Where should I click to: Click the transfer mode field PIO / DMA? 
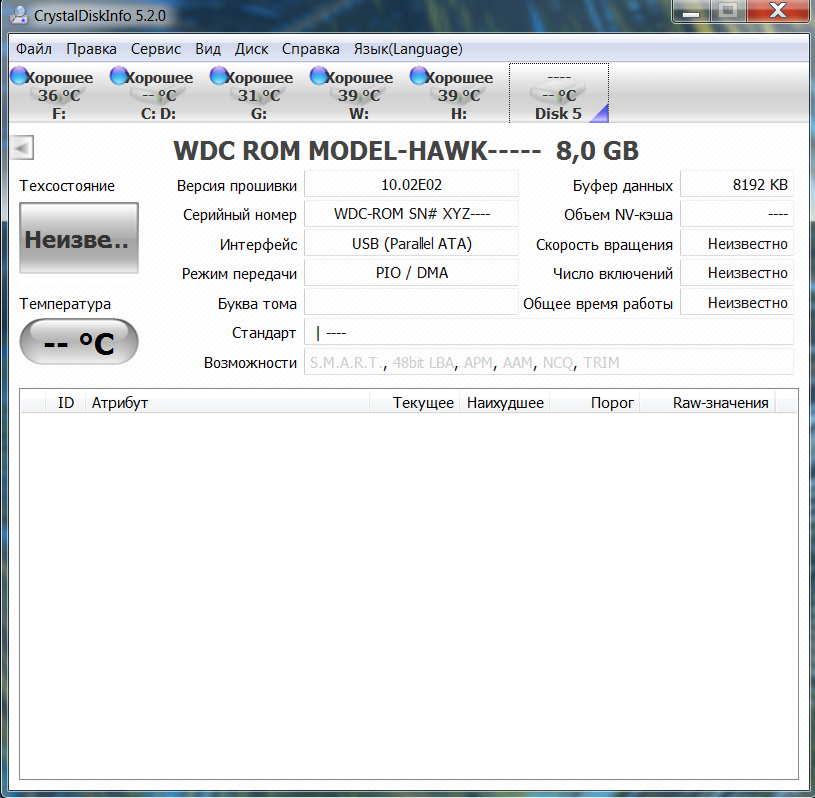tap(411, 272)
